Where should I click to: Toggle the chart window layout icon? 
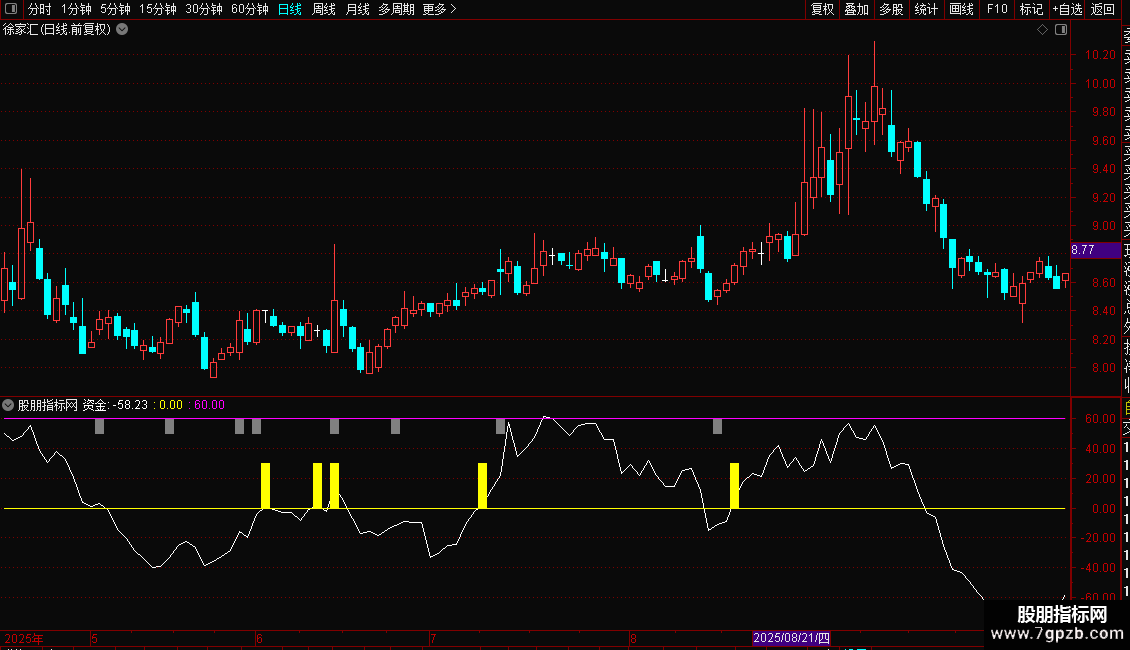[x=1061, y=30]
